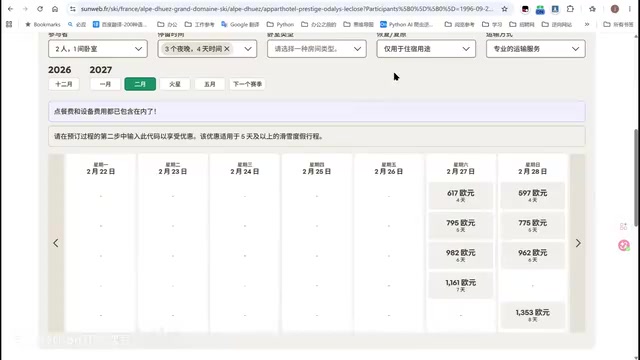Click the blue extension icon in toolbar
Screen dimensions: 640x360
555,9
